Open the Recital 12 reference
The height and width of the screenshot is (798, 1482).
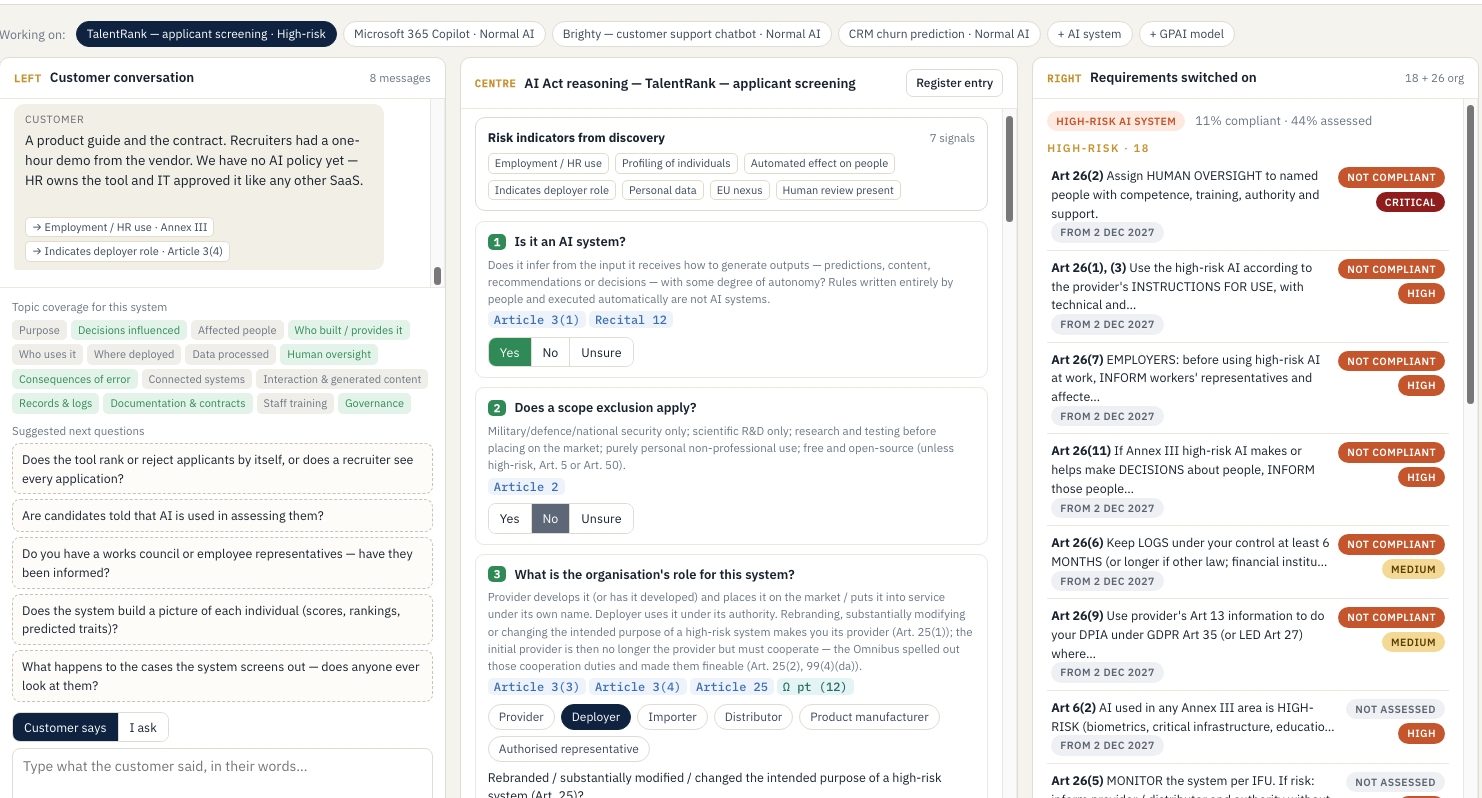tap(630, 320)
